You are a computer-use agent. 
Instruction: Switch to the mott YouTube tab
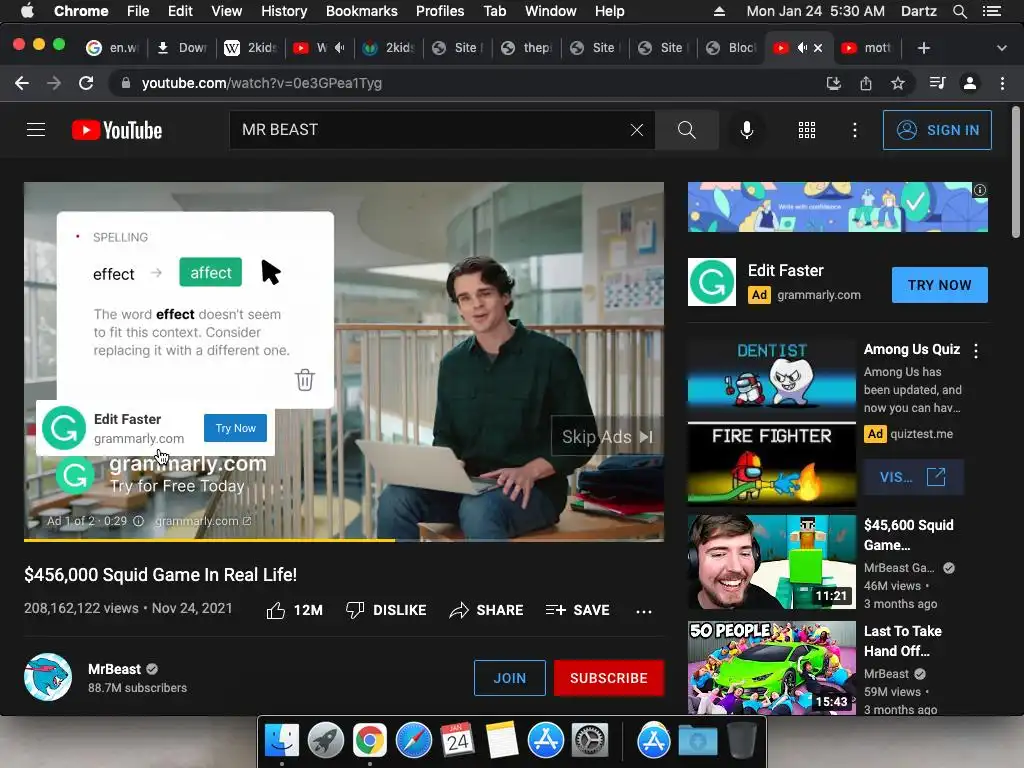tap(867, 48)
